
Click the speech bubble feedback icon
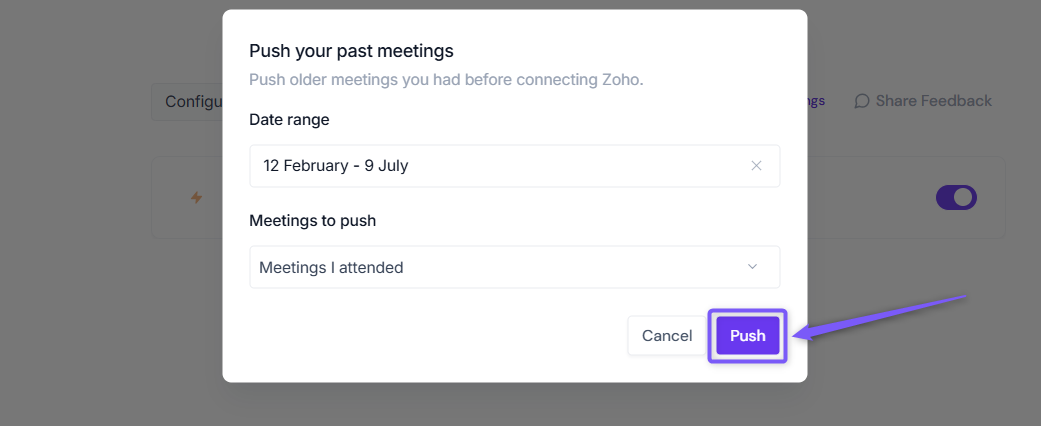(862, 101)
